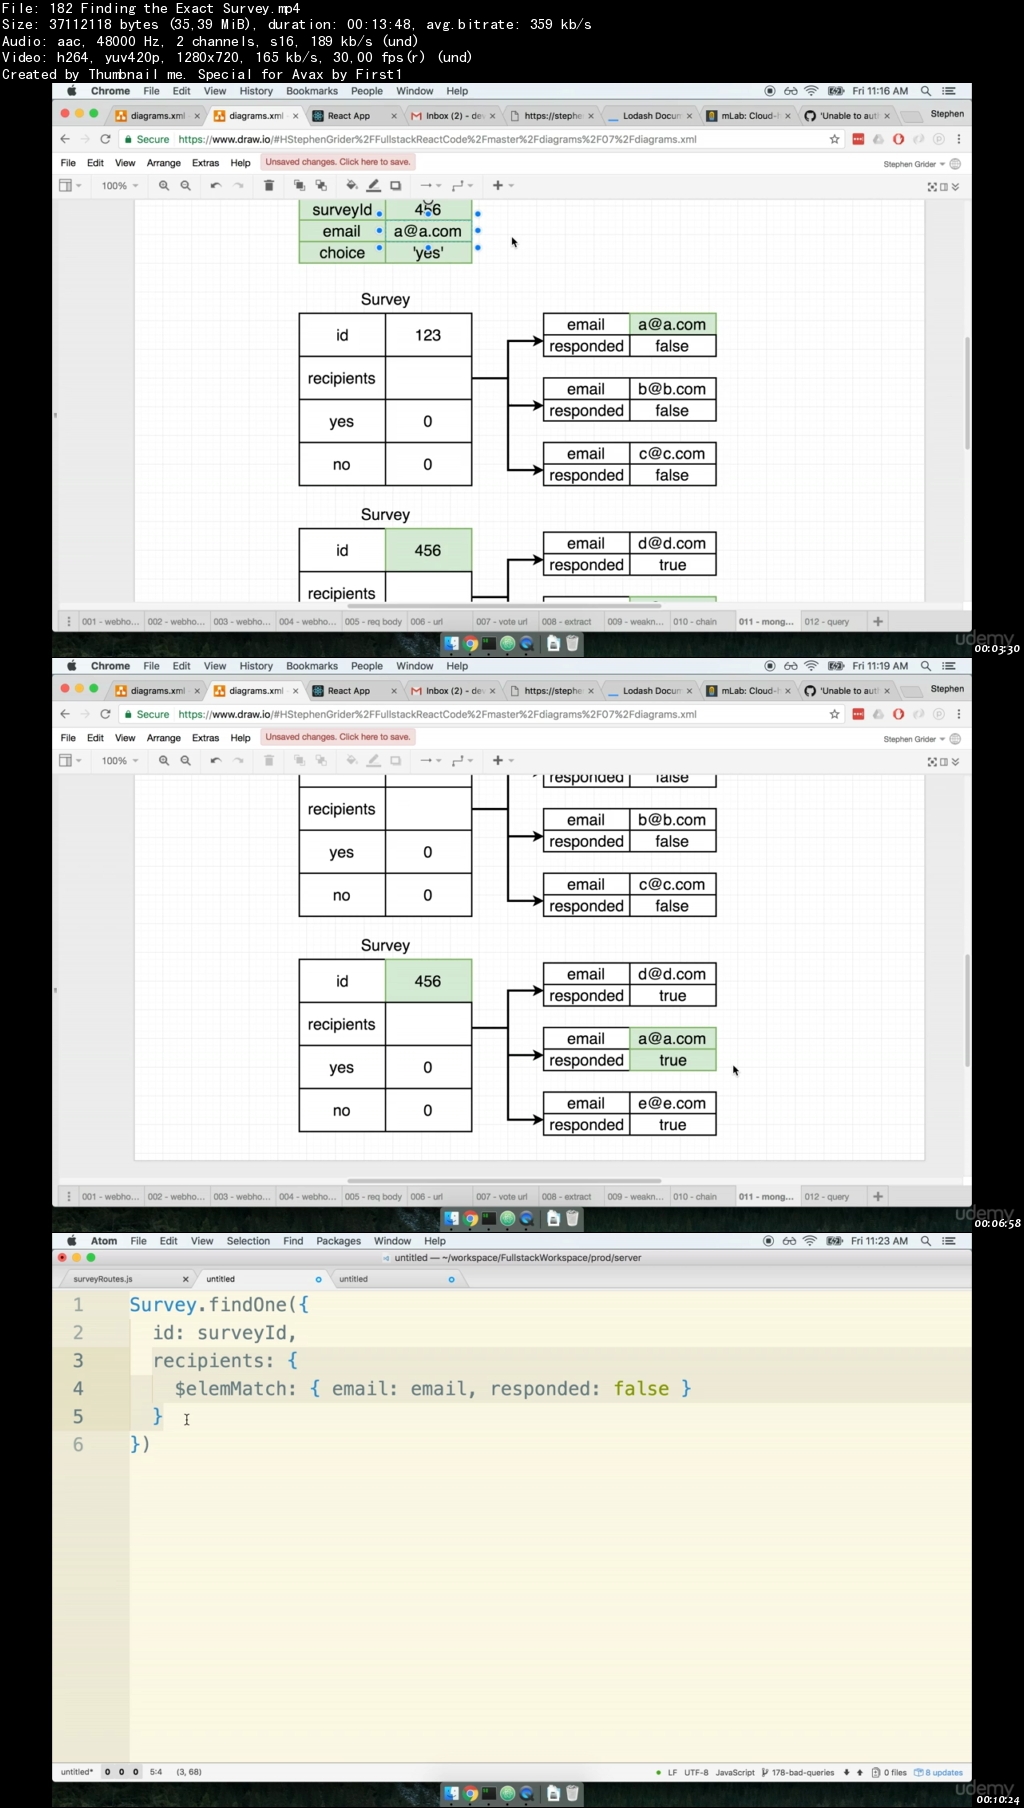The width and height of the screenshot is (1024, 1808).
Task: Click the Unsaved changes save notice in 11:16 AM window
Action: tap(338, 162)
